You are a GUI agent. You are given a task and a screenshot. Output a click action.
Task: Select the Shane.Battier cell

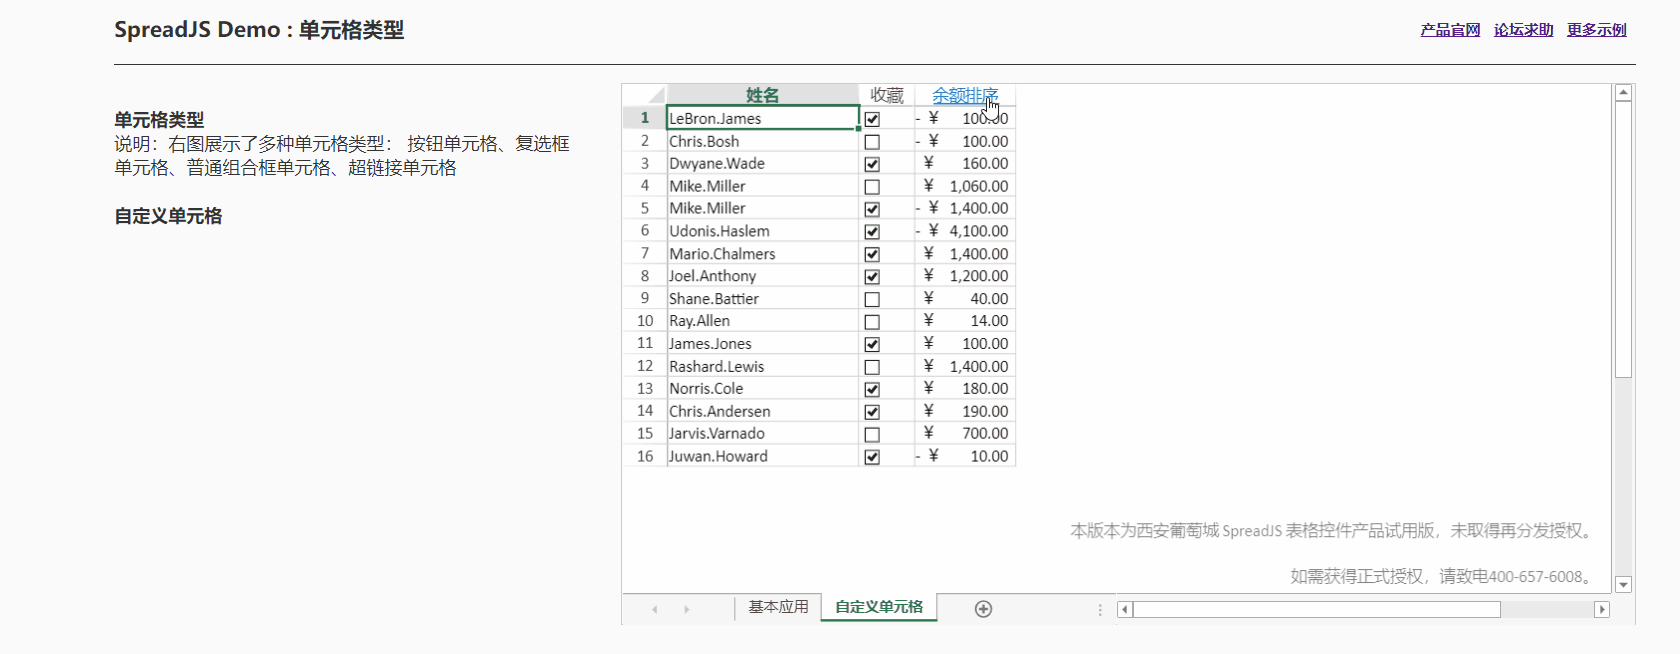(762, 298)
